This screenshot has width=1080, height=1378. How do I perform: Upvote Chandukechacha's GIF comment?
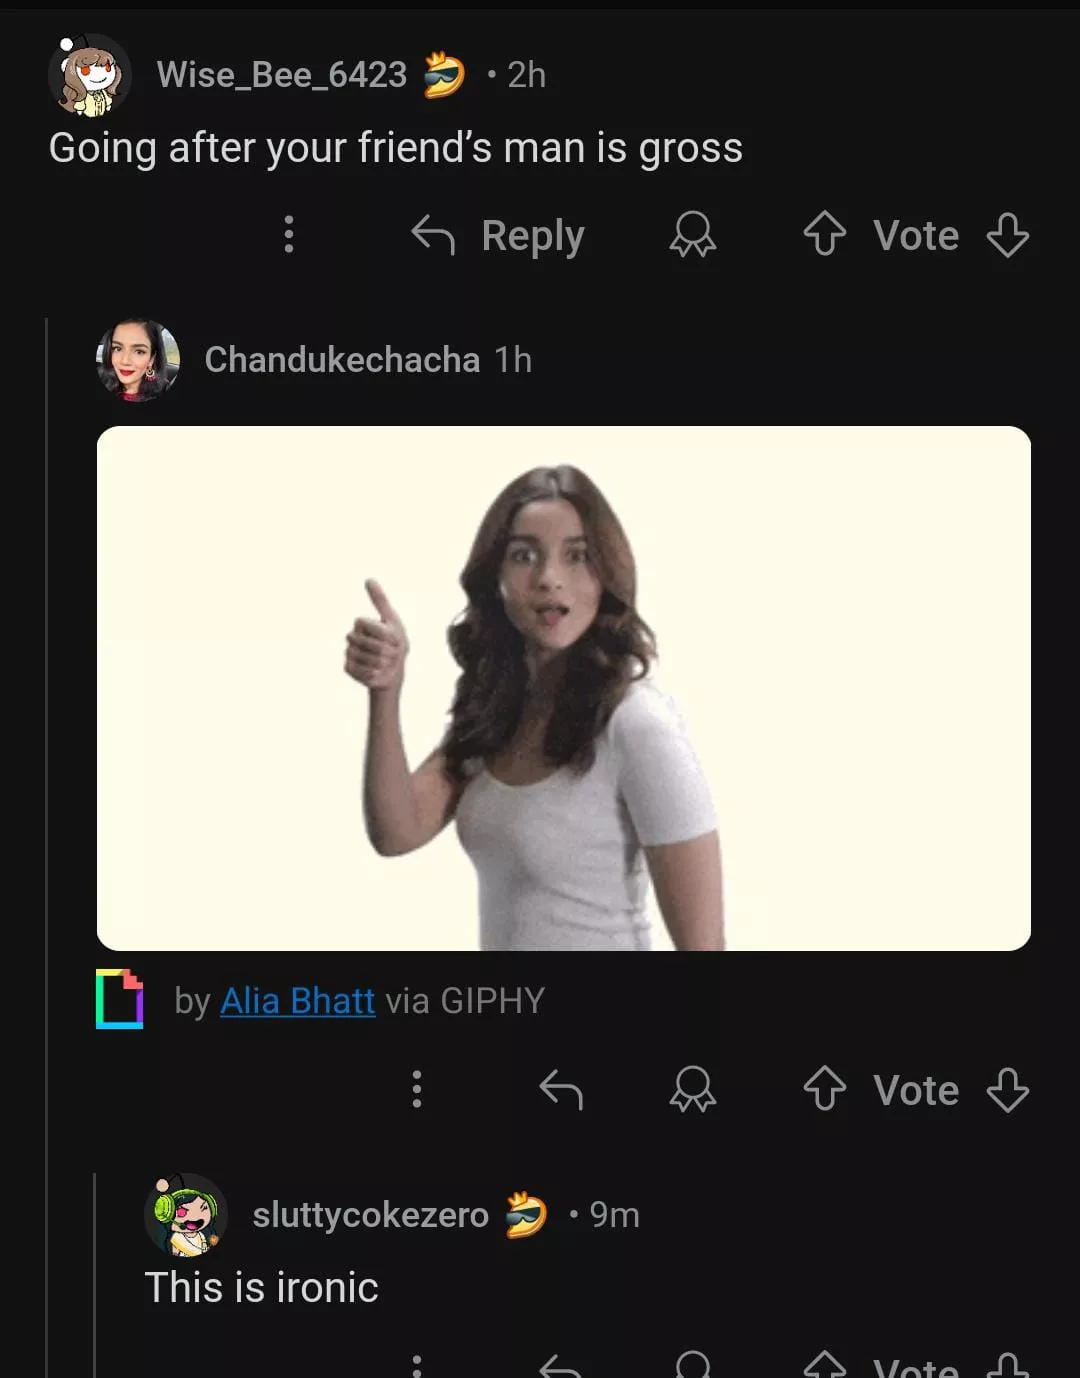(x=825, y=1089)
